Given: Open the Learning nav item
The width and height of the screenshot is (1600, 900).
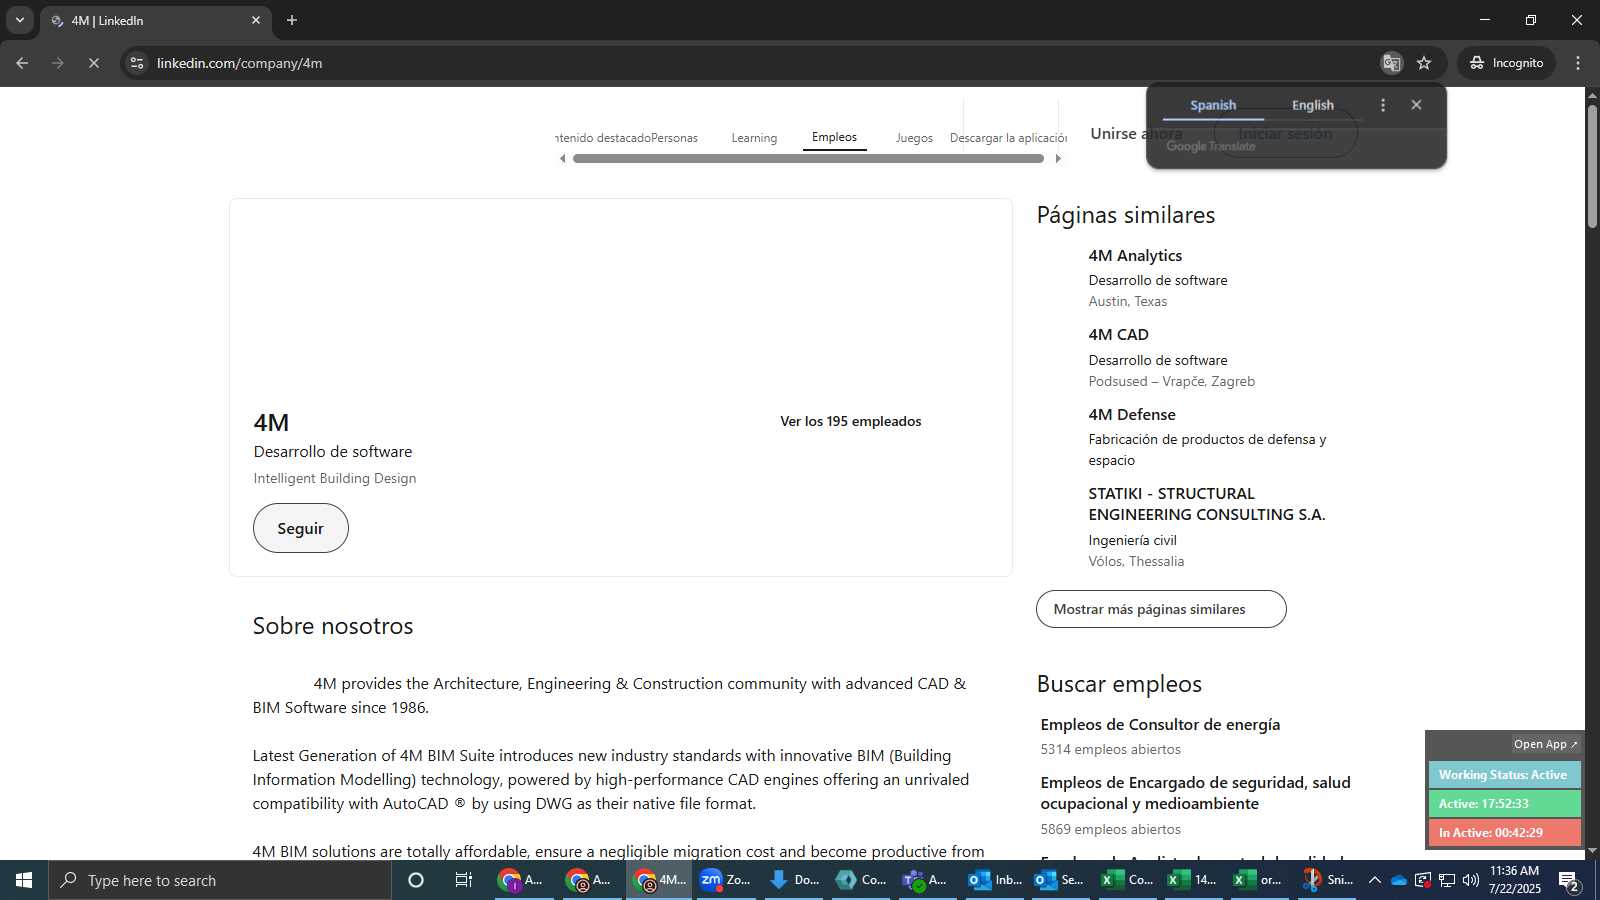Looking at the screenshot, I should click(754, 138).
